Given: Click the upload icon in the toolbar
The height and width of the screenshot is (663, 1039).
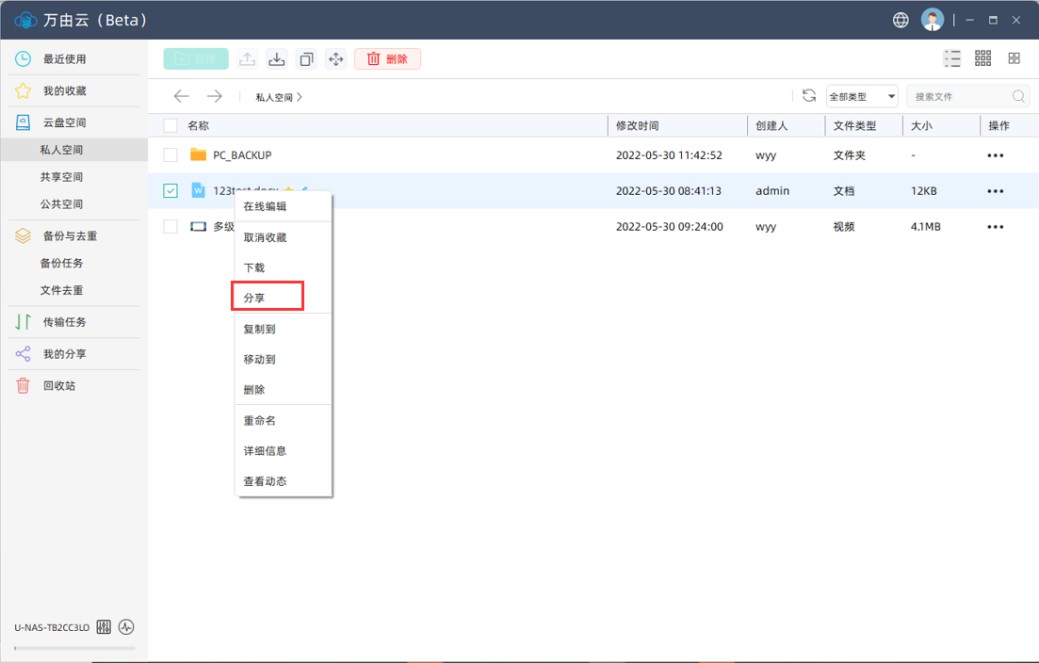Looking at the screenshot, I should click(x=247, y=59).
